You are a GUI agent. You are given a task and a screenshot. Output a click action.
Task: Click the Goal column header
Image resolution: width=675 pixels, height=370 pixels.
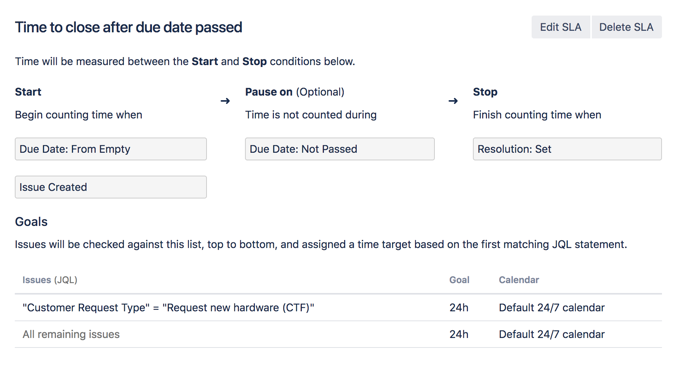459,280
